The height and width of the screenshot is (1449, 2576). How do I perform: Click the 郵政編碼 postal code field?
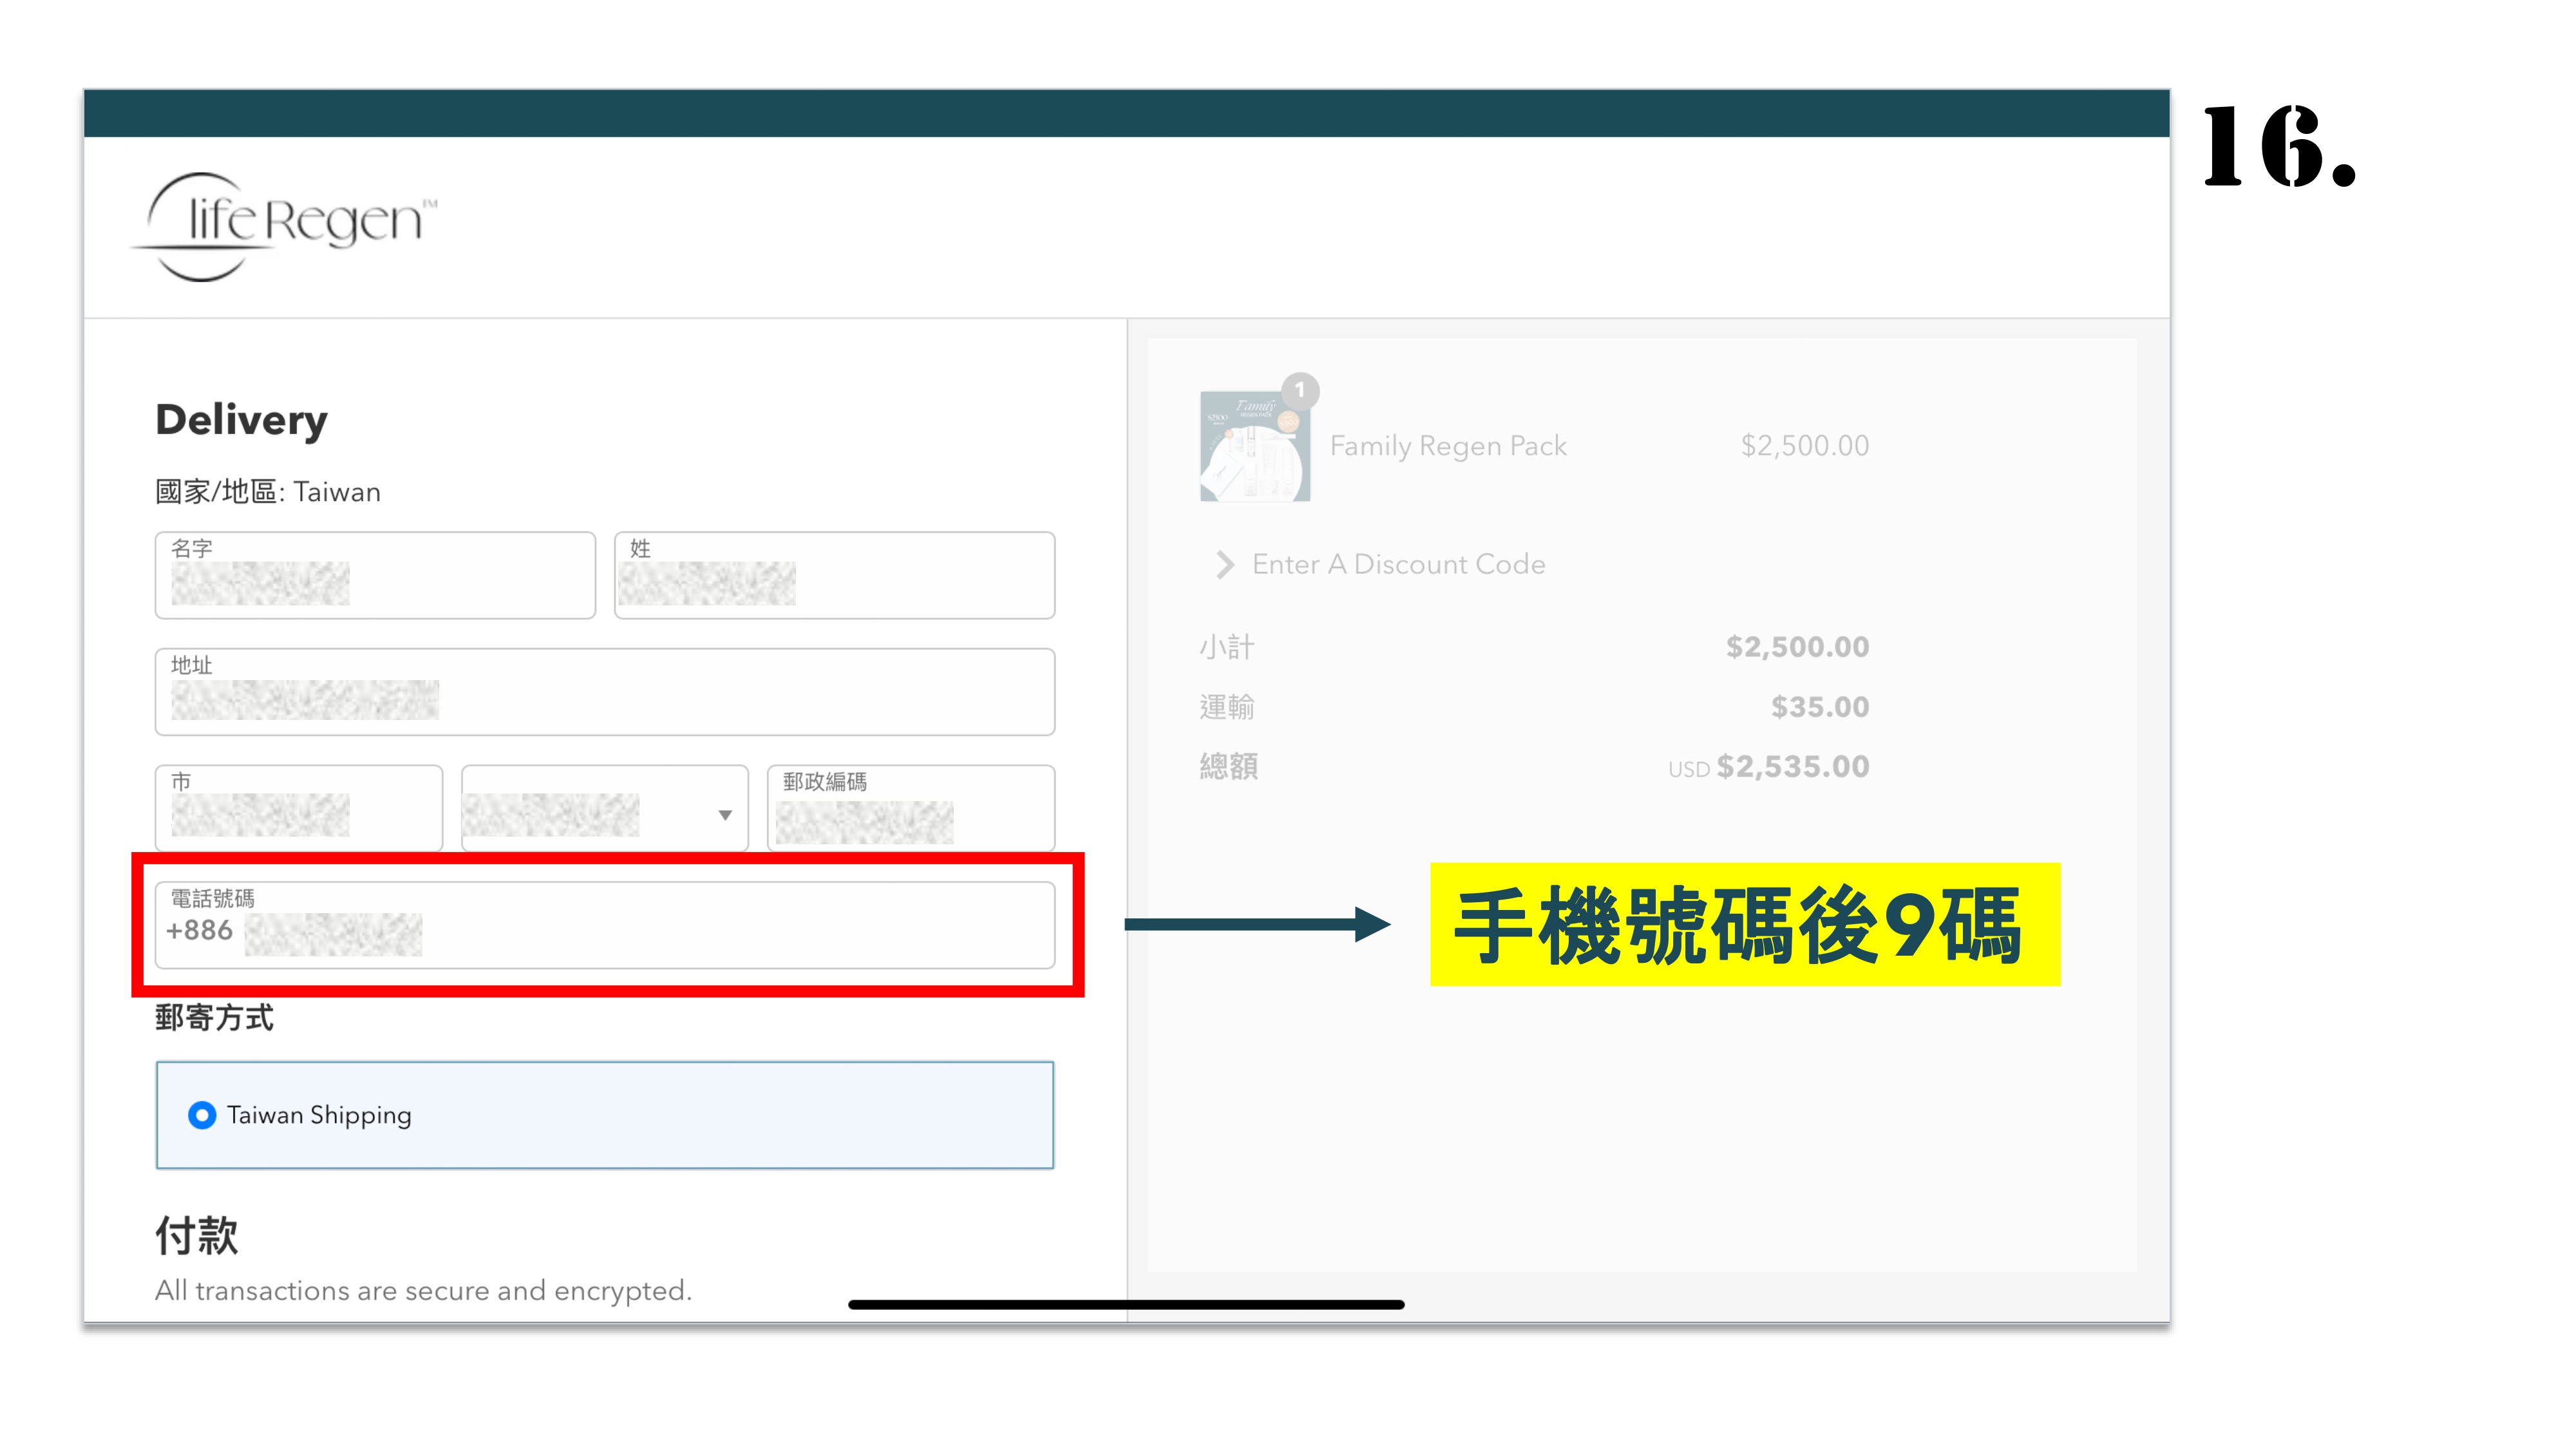[910, 808]
